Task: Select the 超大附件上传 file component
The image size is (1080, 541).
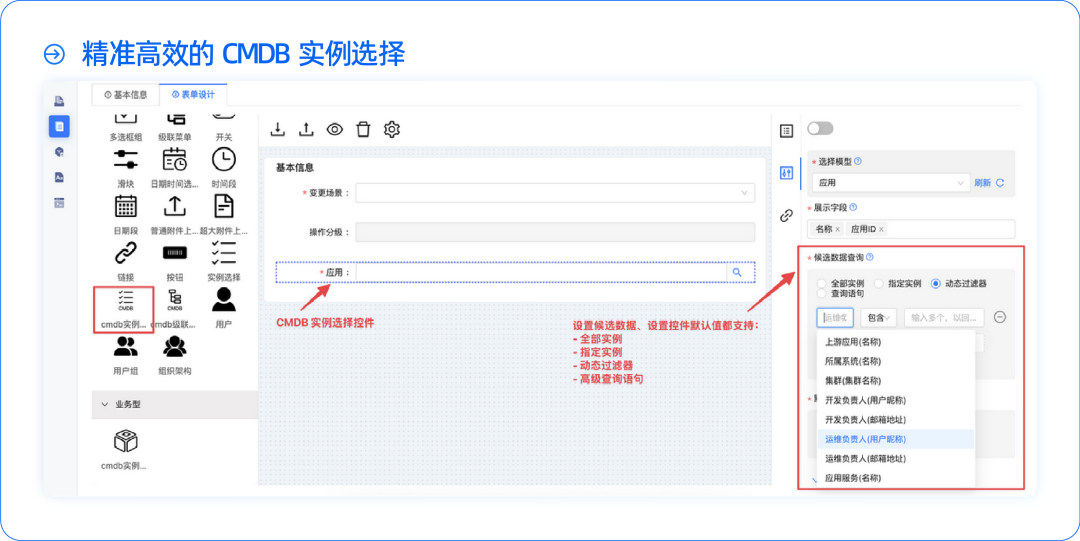Action: (223, 206)
